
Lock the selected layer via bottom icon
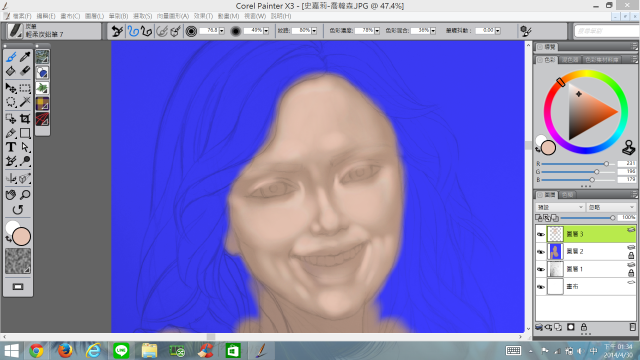click(x=584, y=327)
